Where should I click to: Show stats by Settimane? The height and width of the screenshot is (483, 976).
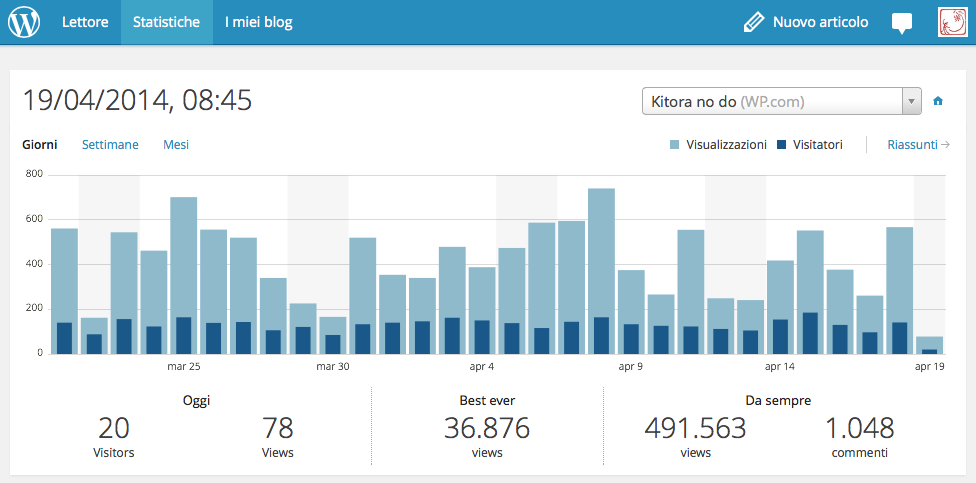point(110,145)
